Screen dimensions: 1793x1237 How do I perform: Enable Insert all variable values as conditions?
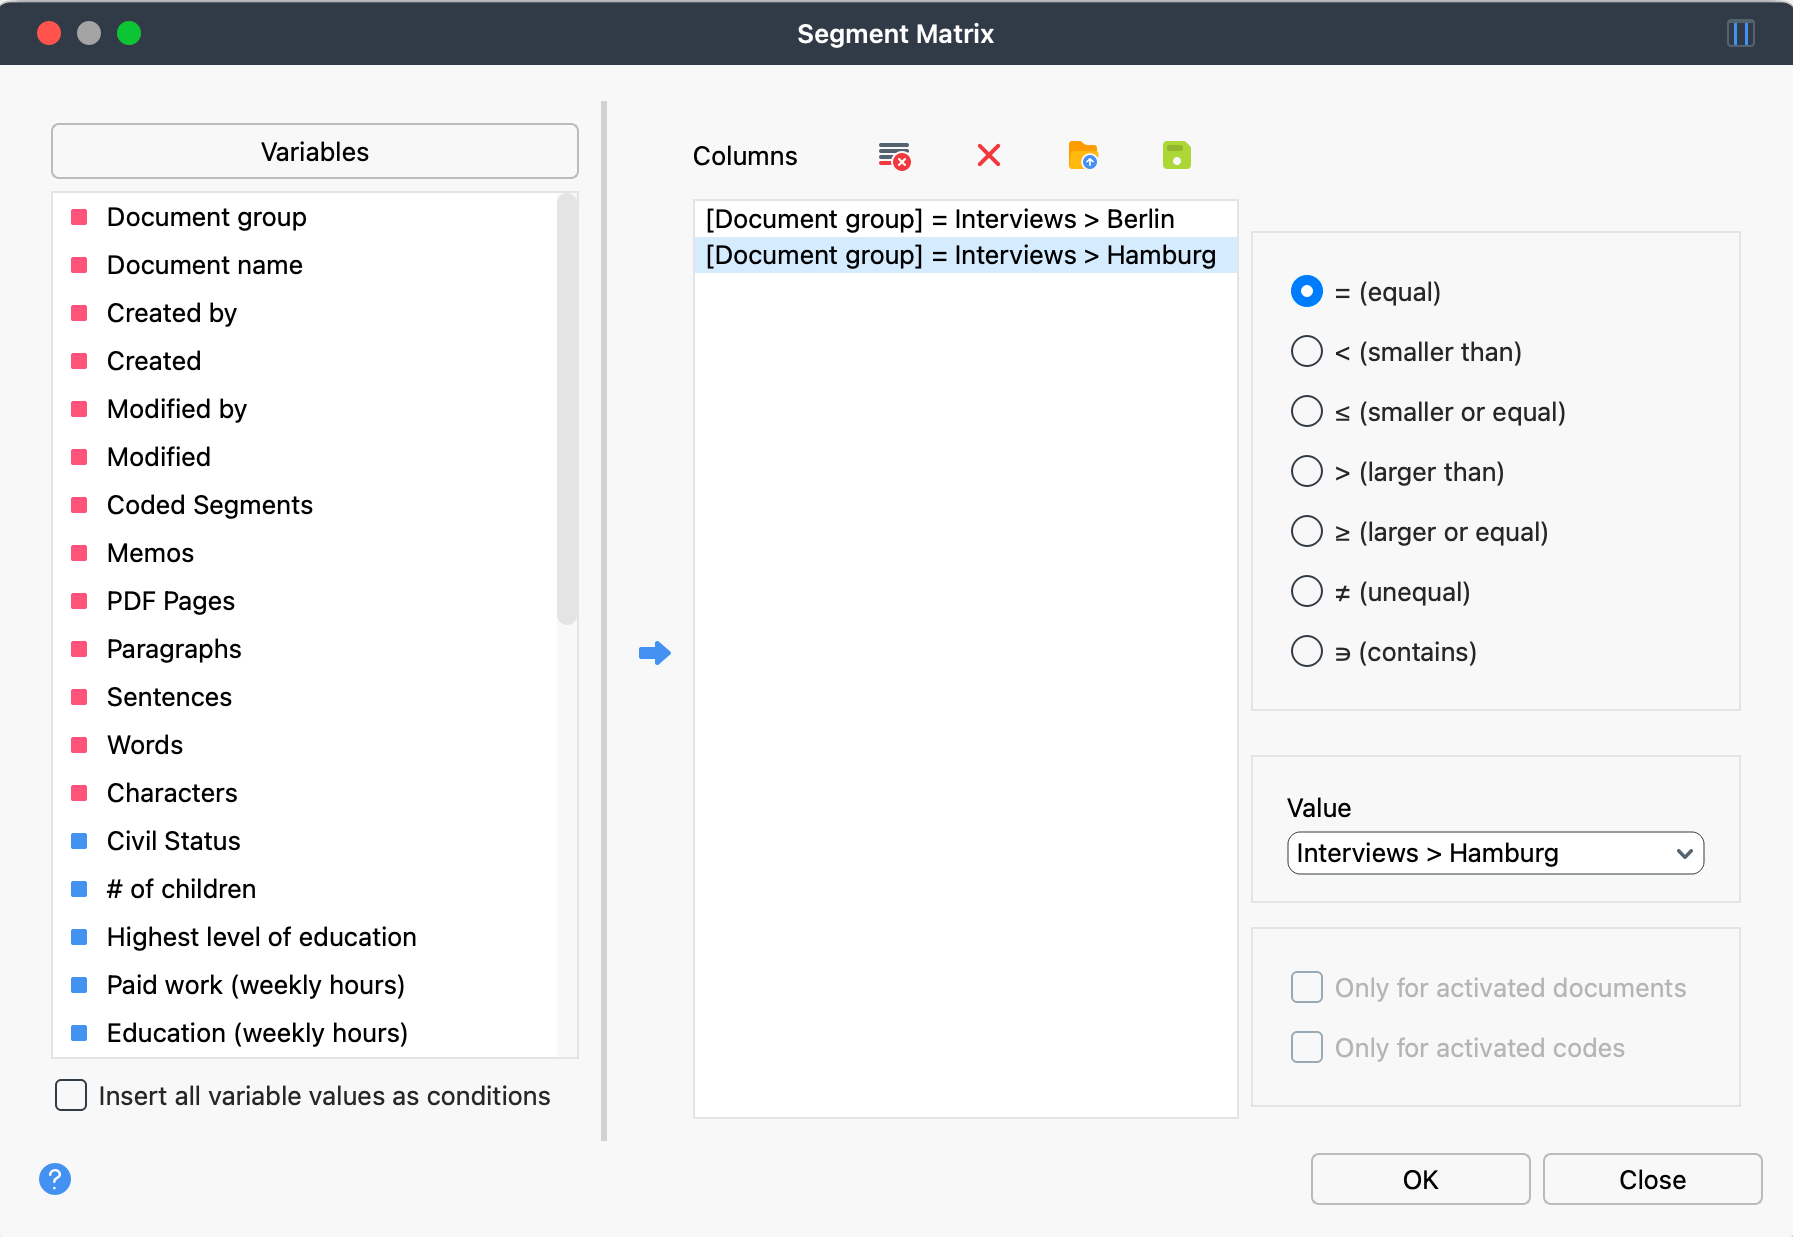pyautogui.click(x=70, y=1096)
